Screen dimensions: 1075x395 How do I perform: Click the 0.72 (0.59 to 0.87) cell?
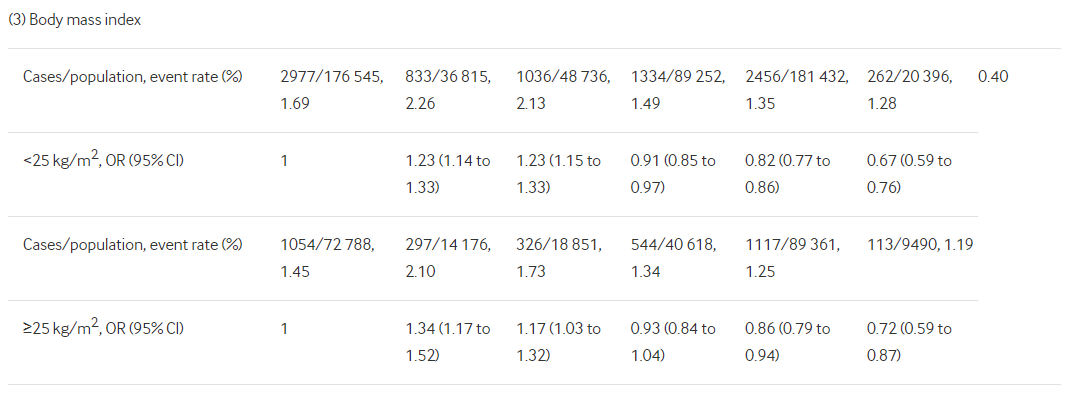(x=909, y=342)
